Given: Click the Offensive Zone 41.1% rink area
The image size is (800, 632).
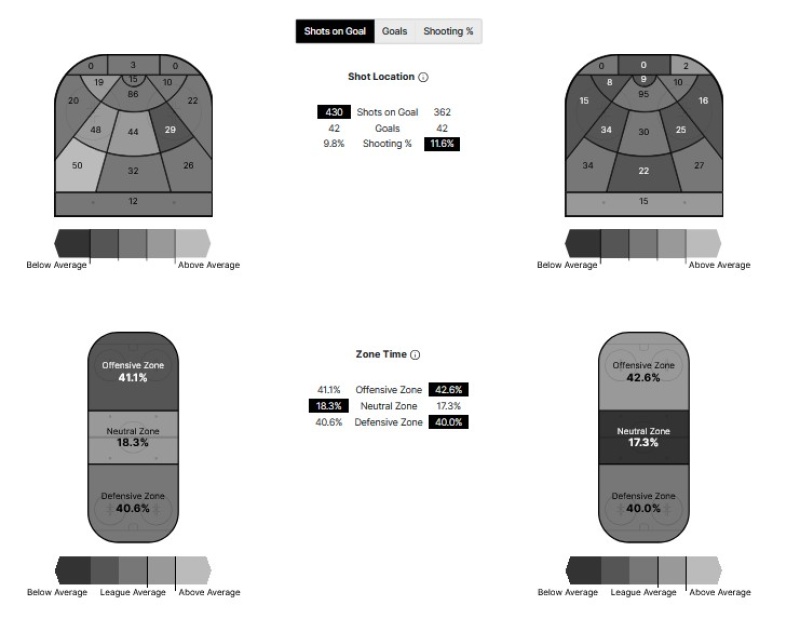Looking at the screenshot, I should pyautogui.click(x=133, y=371).
